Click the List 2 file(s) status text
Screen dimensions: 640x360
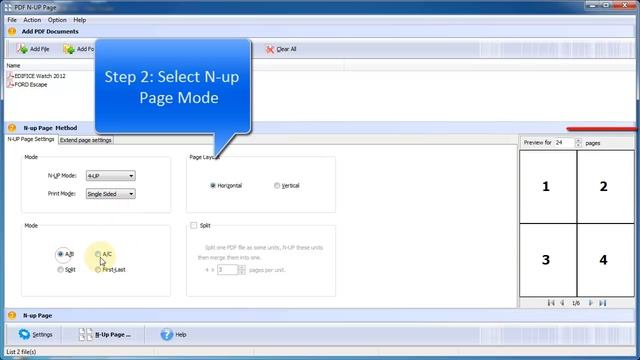pyautogui.click(x=21, y=351)
